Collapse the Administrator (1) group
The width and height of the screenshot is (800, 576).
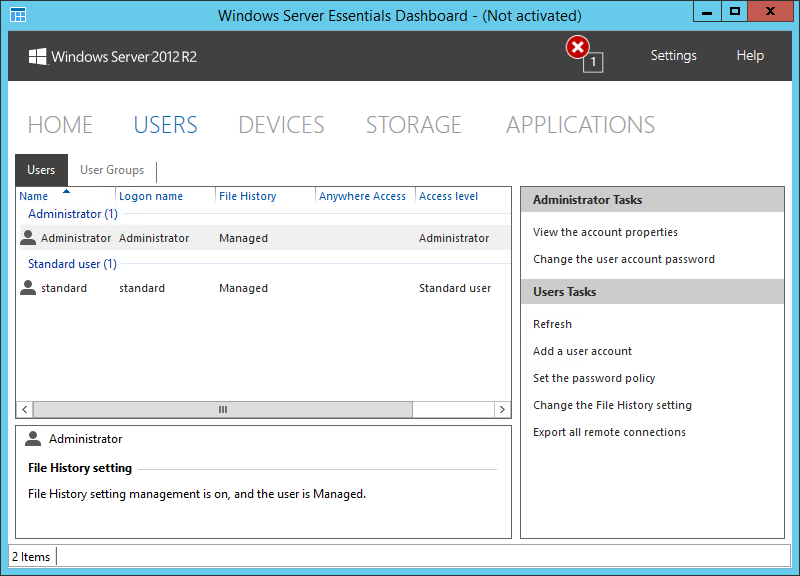[x=72, y=214]
